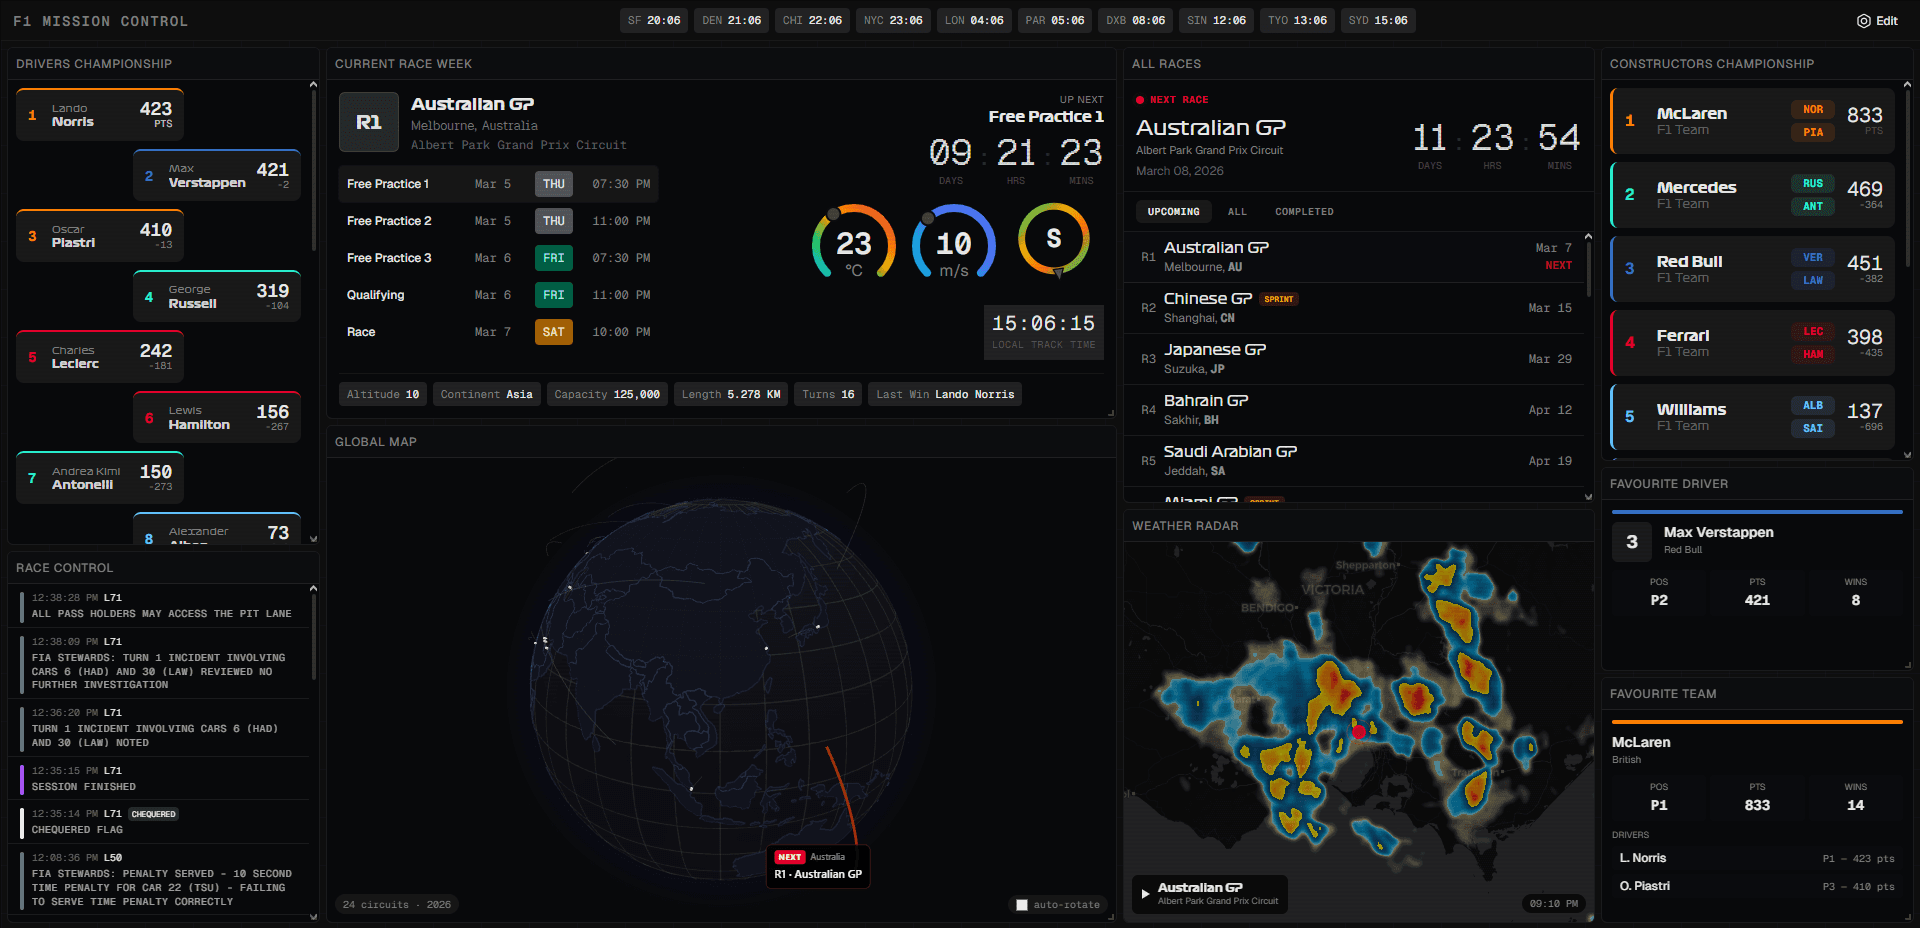Open the Last Win Lando Norris chip
1920x928 pixels.
(944, 394)
